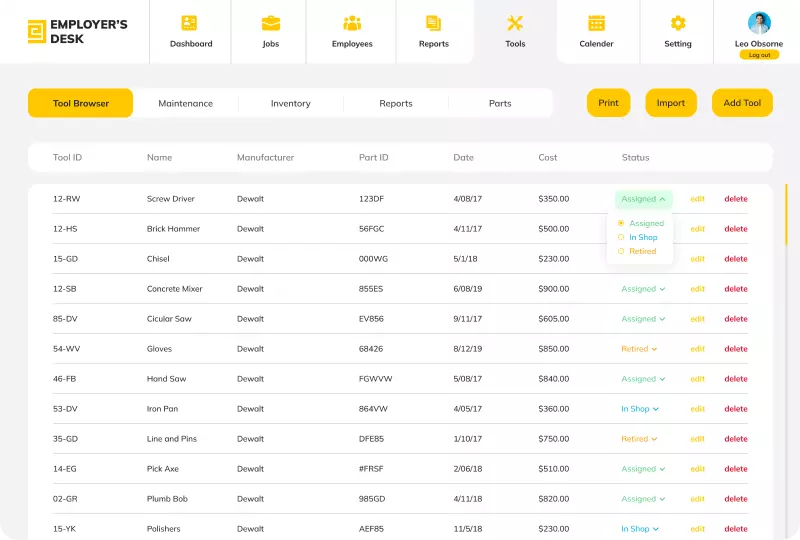Delete the Concrete Mixer row
Image resolution: width=800 pixels, height=540 pixels.
tap(736, 289)
